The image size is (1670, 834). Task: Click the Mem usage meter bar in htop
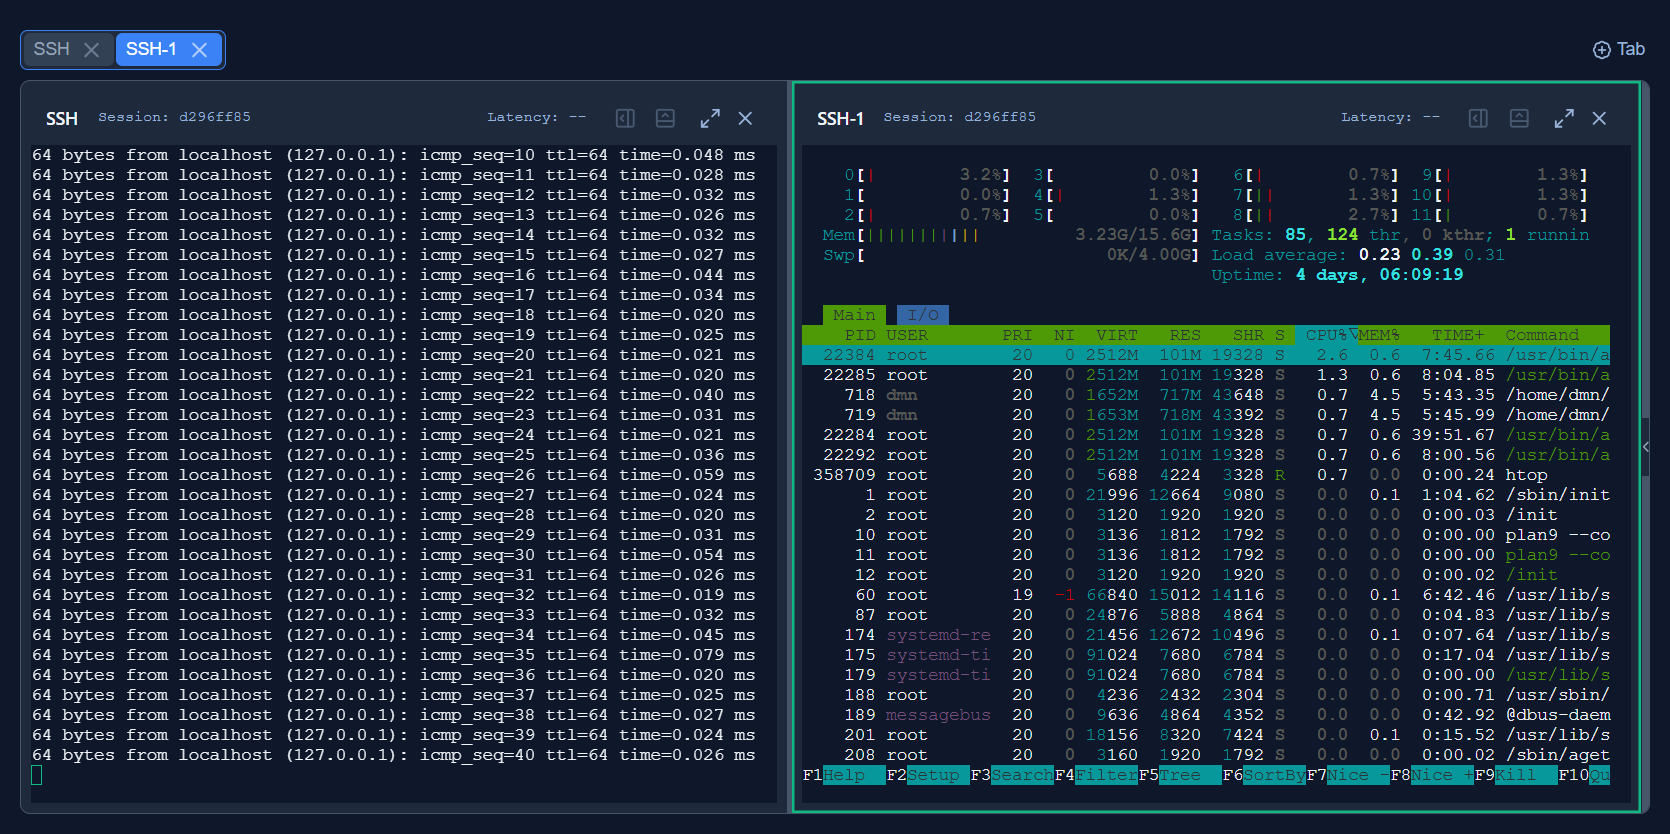[x=1010, y=235]
